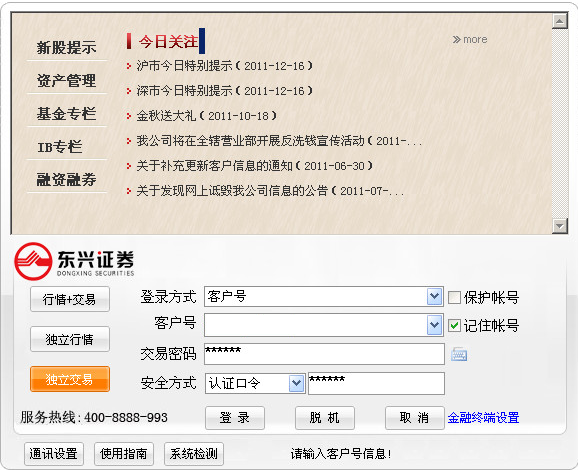Expand the 登录方式 dropdown
The height and width of the screenshot is (471, 578).
point(435,296)
